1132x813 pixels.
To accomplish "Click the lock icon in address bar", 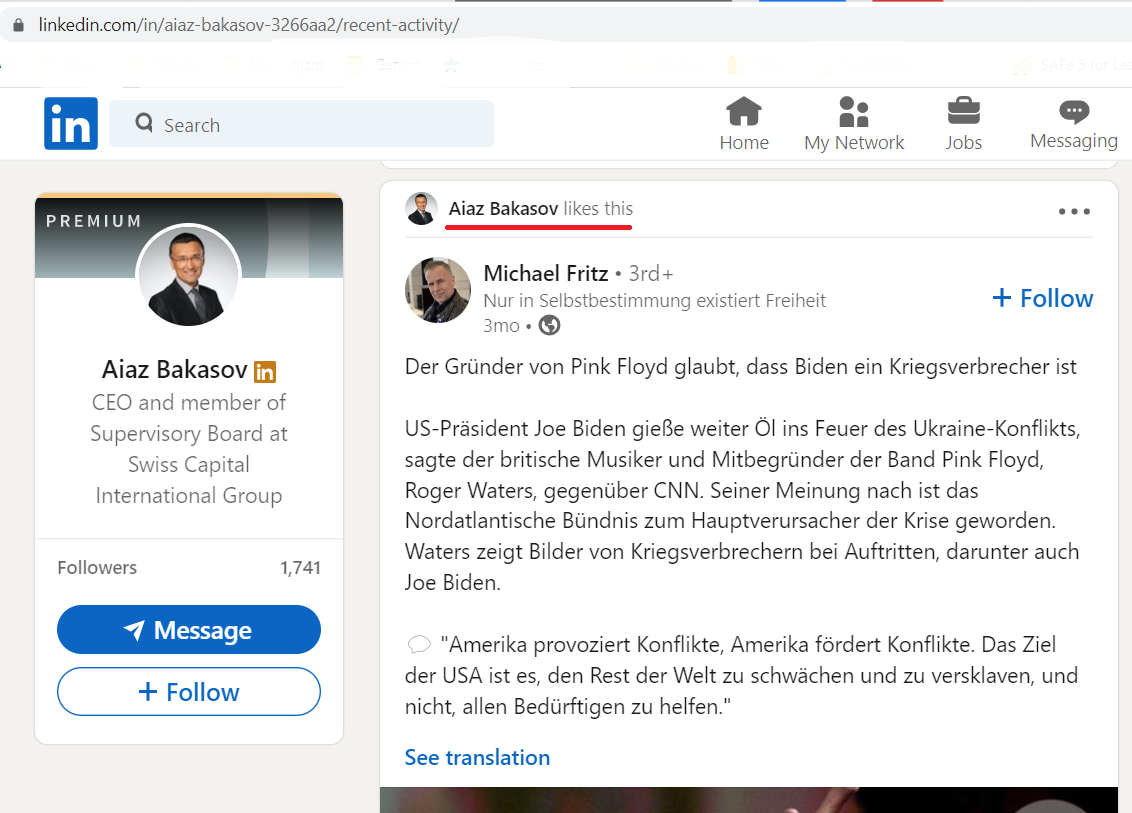I will pos(19,25).
